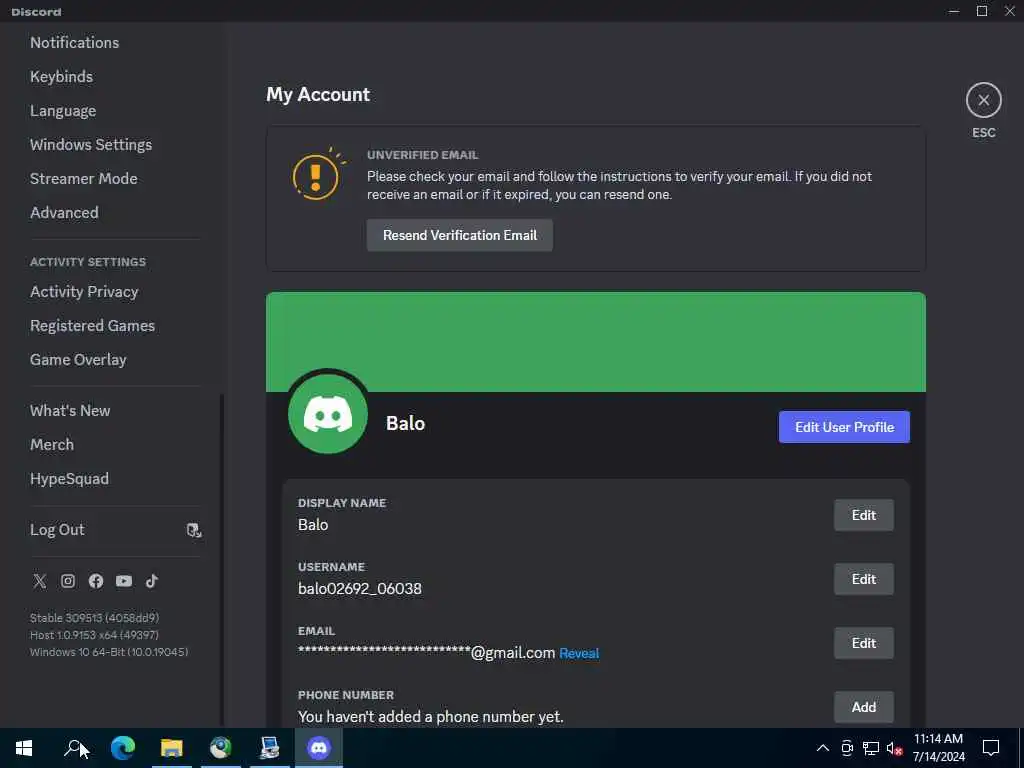1024x768 pixels.
Task: Click Edit User Profile button
Action: tap(844, 427)
